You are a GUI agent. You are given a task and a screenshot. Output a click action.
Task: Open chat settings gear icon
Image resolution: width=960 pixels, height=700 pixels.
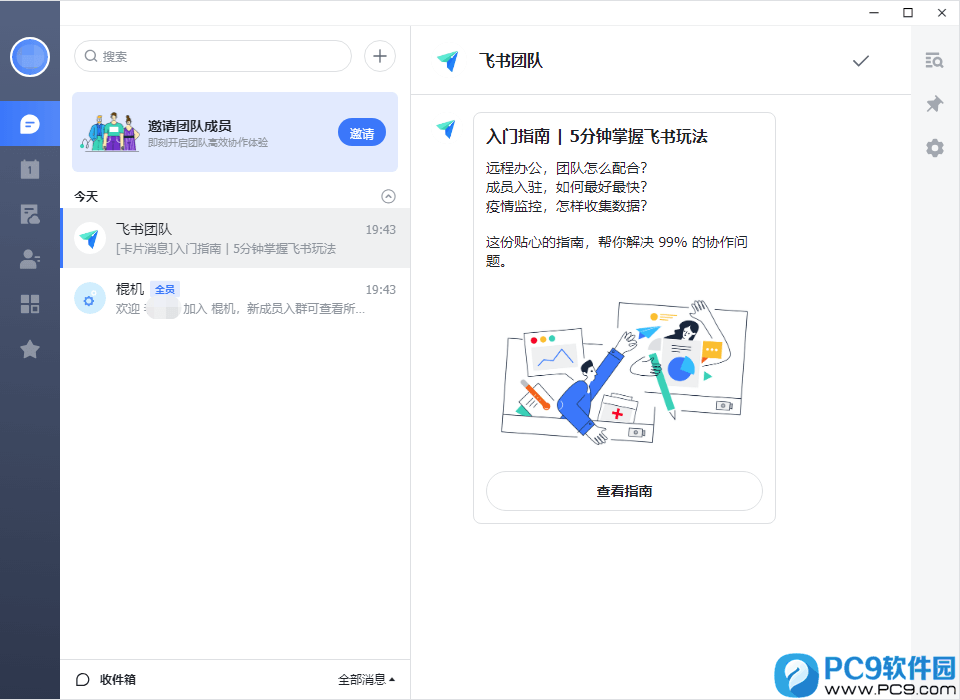point(934,148)
